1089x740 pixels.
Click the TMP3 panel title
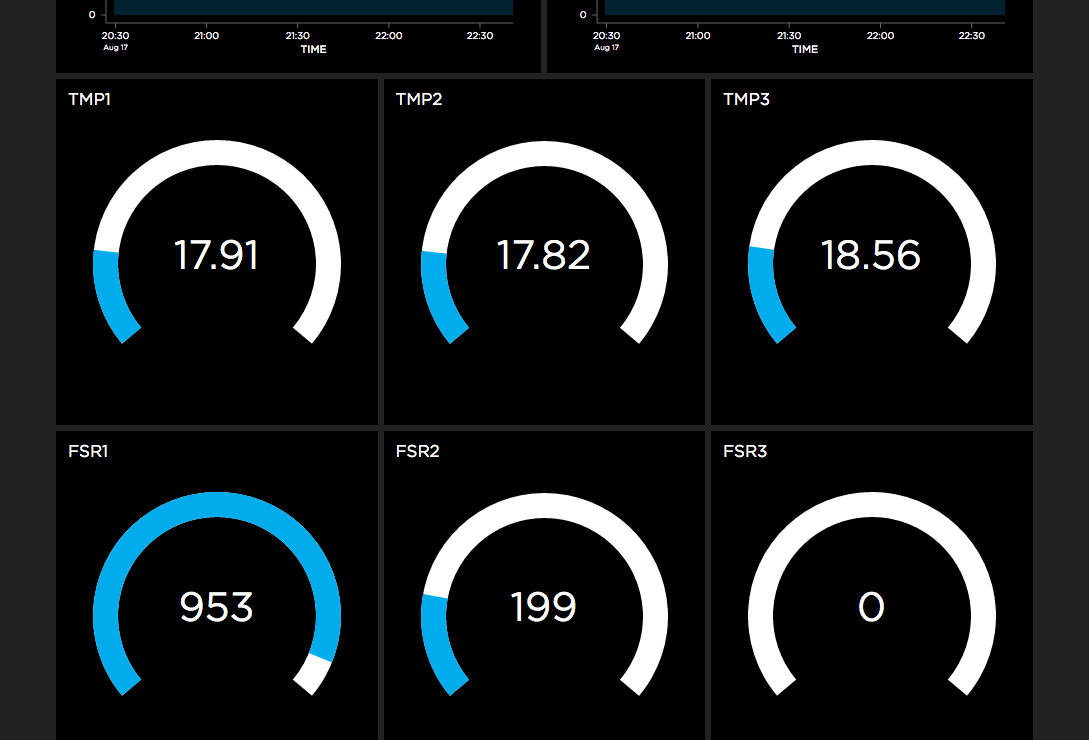[x=747, y=99]
